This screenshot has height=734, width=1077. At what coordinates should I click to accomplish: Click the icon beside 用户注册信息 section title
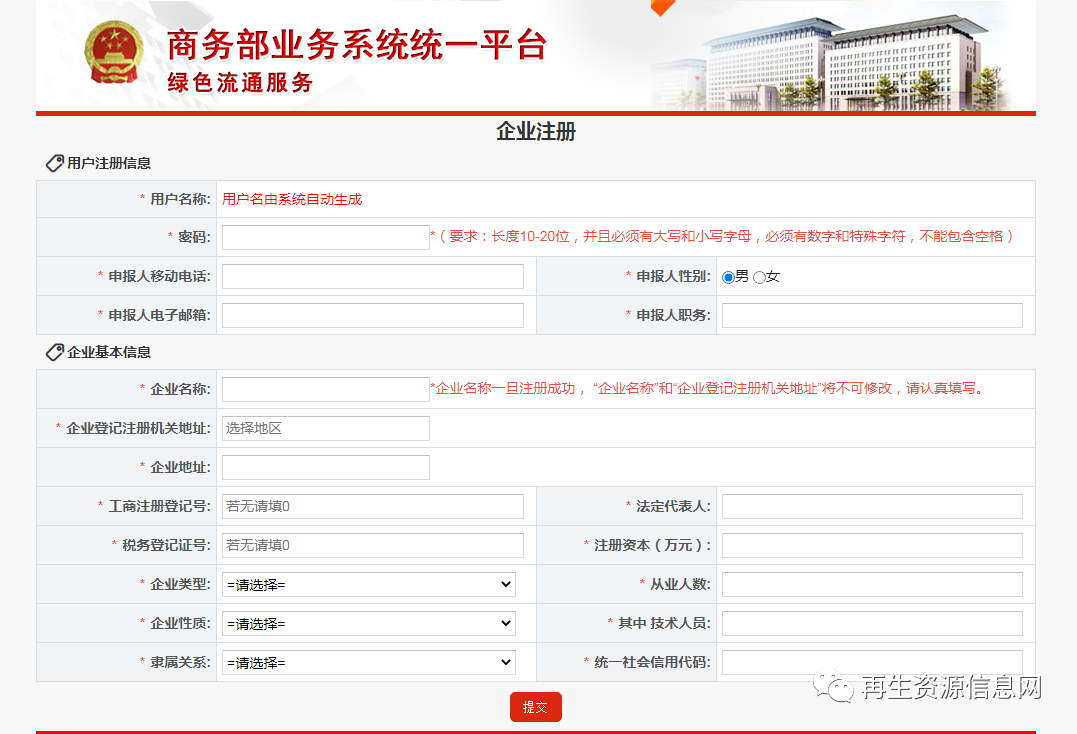click(55, 161)
